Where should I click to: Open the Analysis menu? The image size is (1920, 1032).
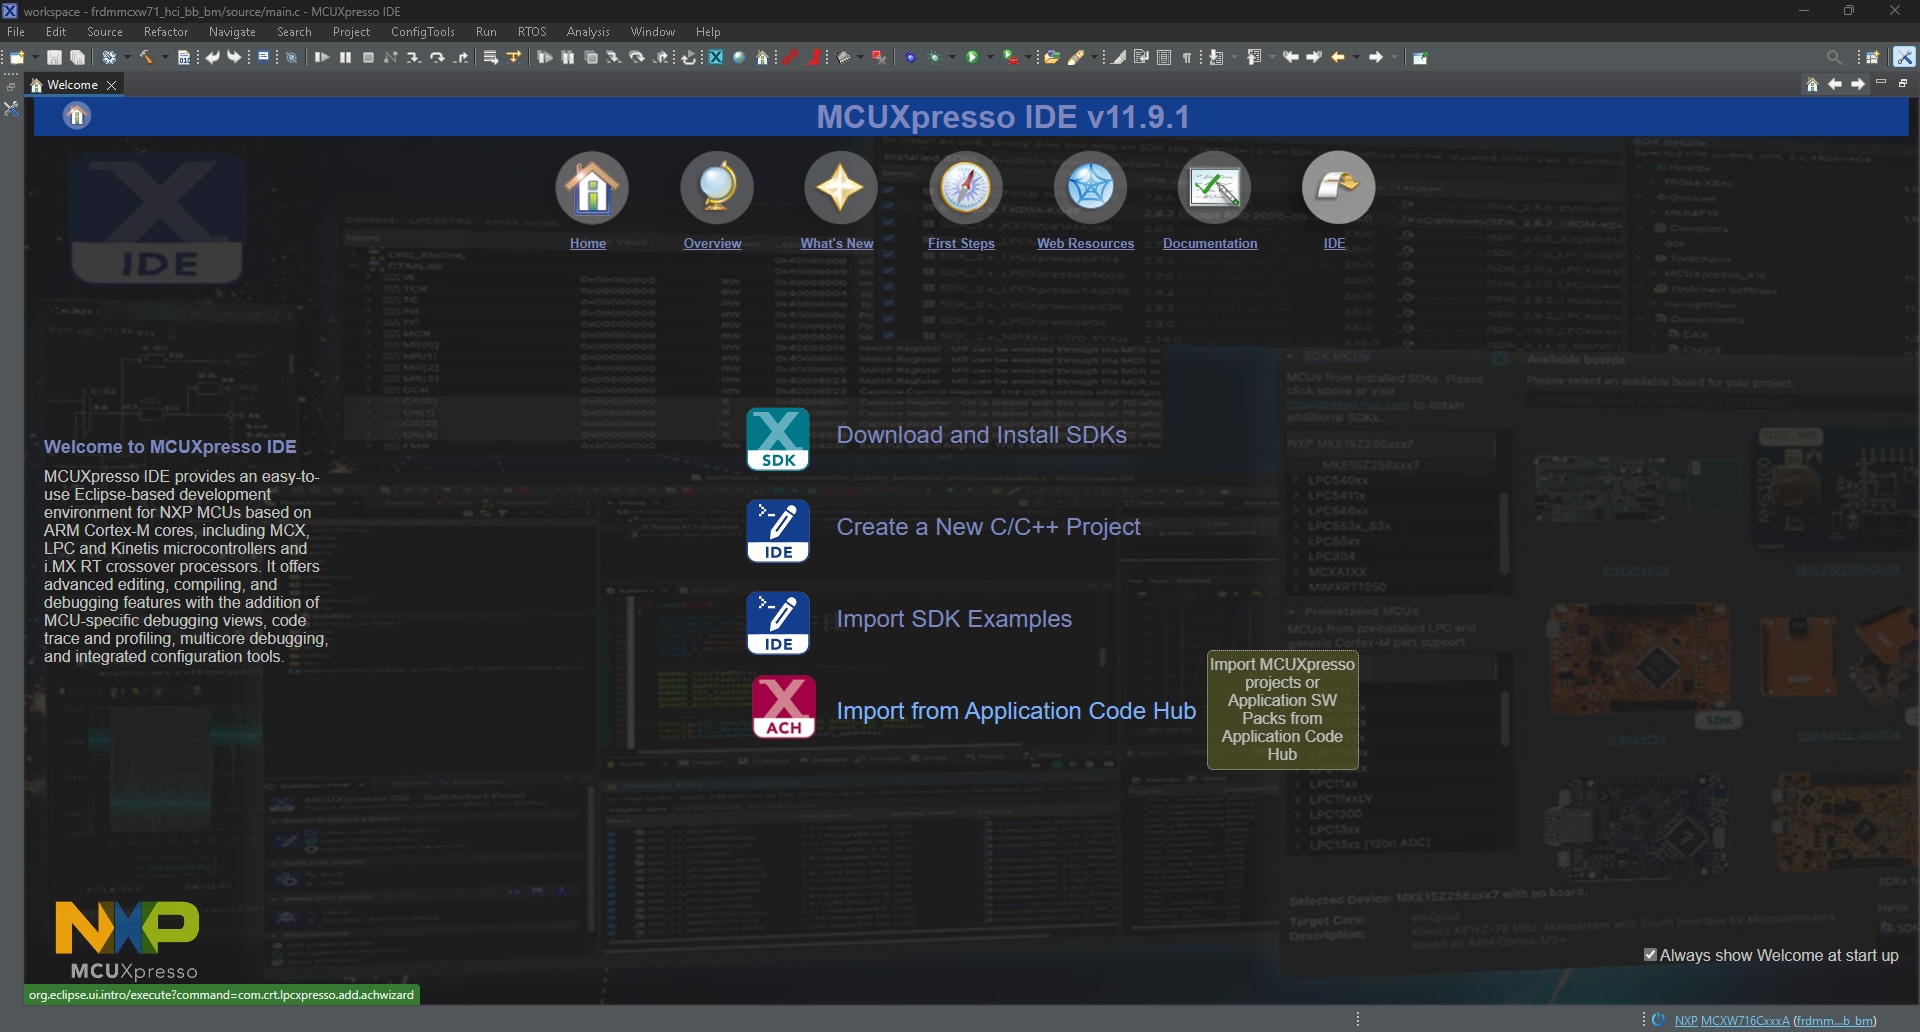588,32
